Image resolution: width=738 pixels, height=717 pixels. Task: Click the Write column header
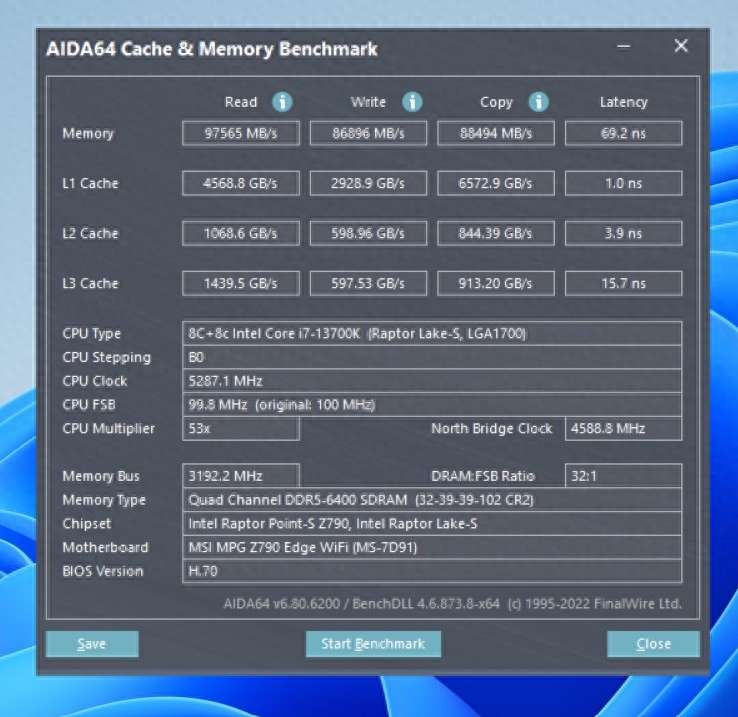368,102
